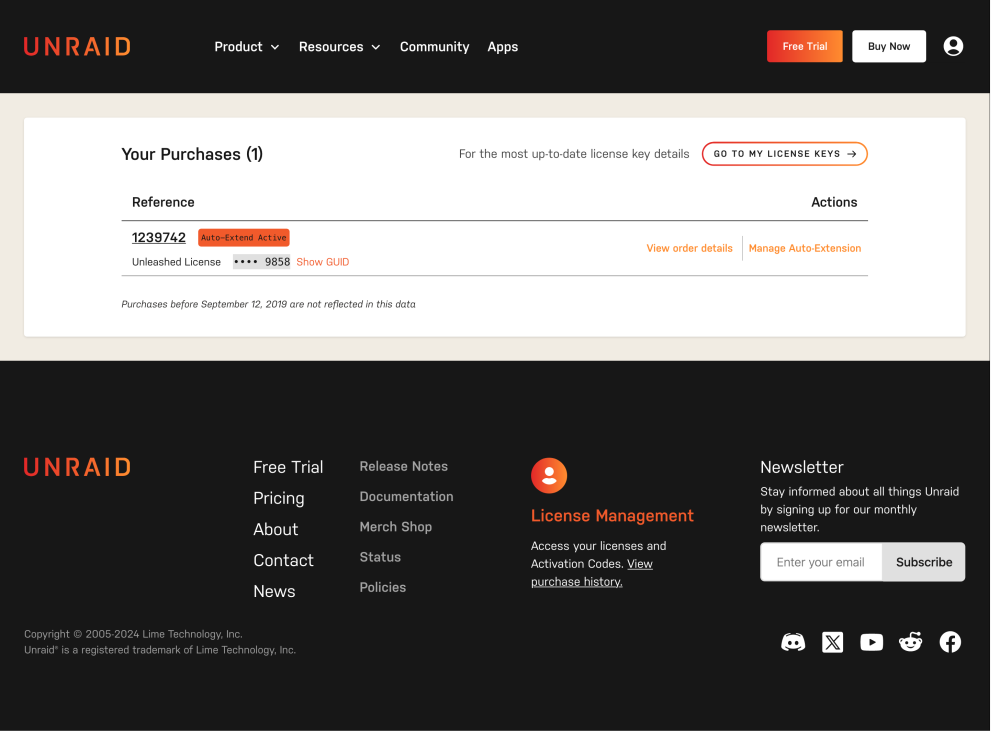Open Merch Shop footer link
This screenshot has width=1000, height=738.
[x=395, y=527]
